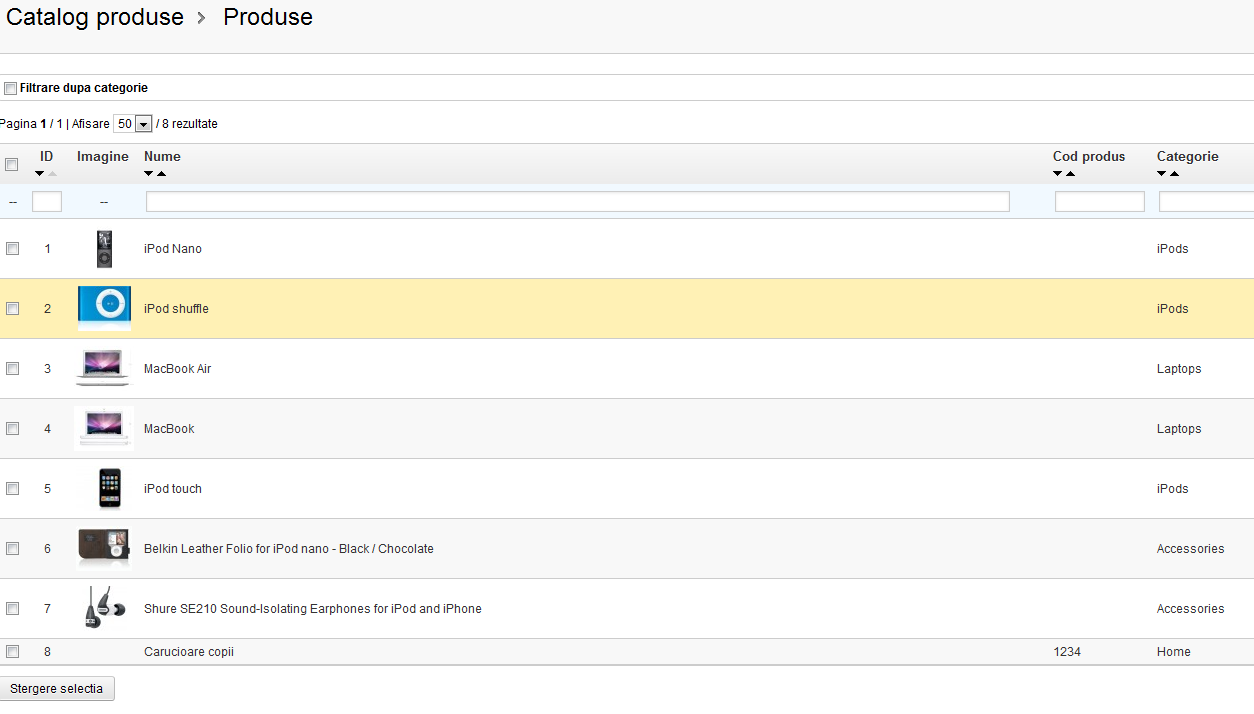
Task: Open the MacBook Air product image
Action: tap(103, 368)
